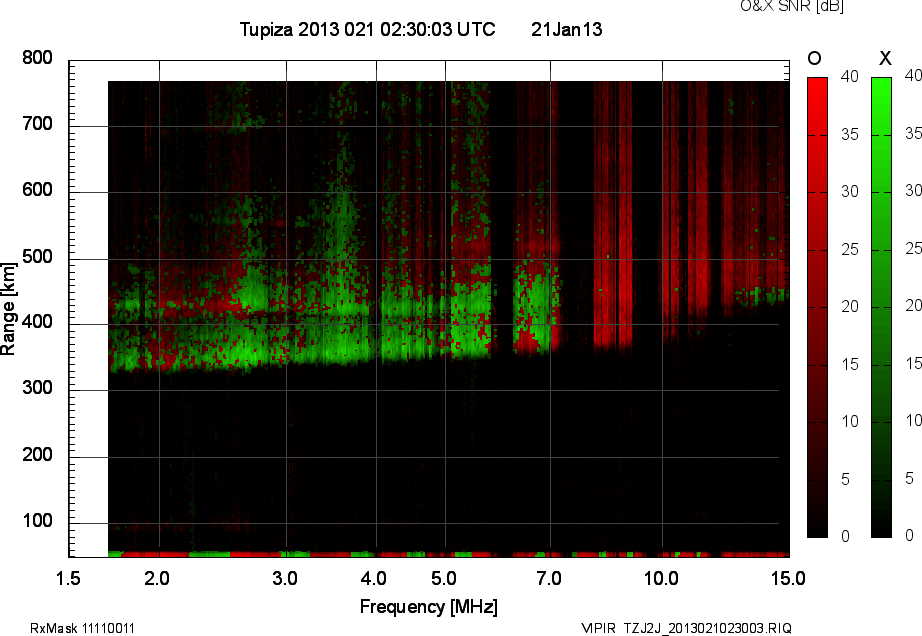This screenshot has width=922, height=636.
Task: Click the '3.0' frequency tick label
Action: tap(285, 578)
